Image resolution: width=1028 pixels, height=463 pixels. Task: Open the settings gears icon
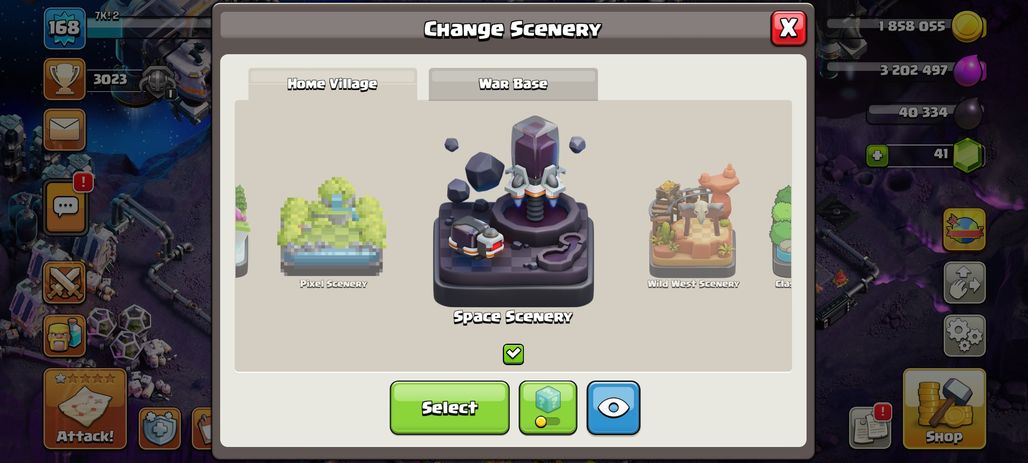(964, 336)
